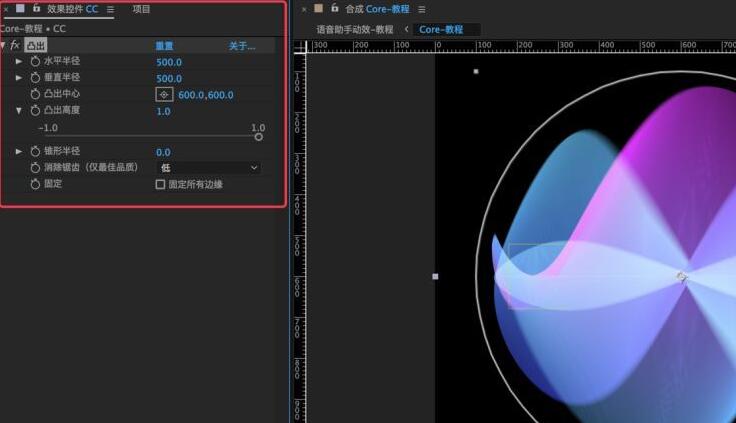The image size is (736, 423).
Task: Open the 语音助手动效-教程 composition breadcrumb
Action: point(355,30)
